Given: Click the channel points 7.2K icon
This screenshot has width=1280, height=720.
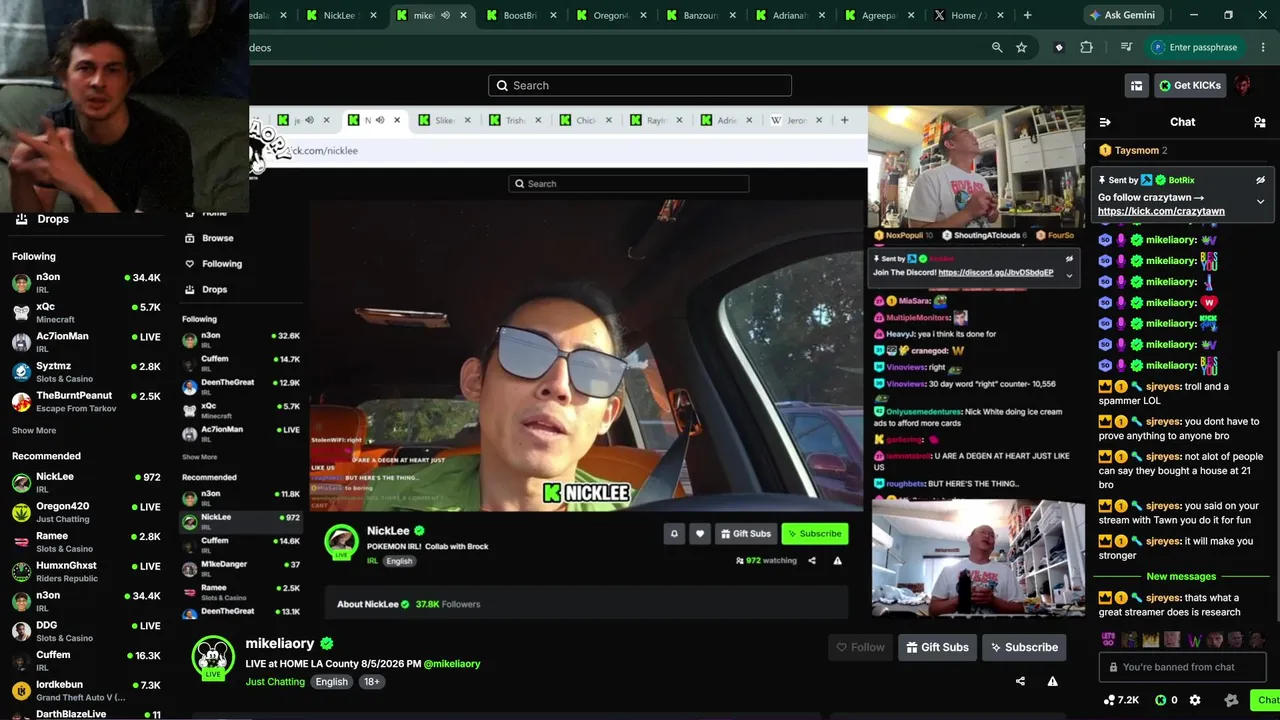Looking at the screenshot, I should click(x=1121, y=700).
